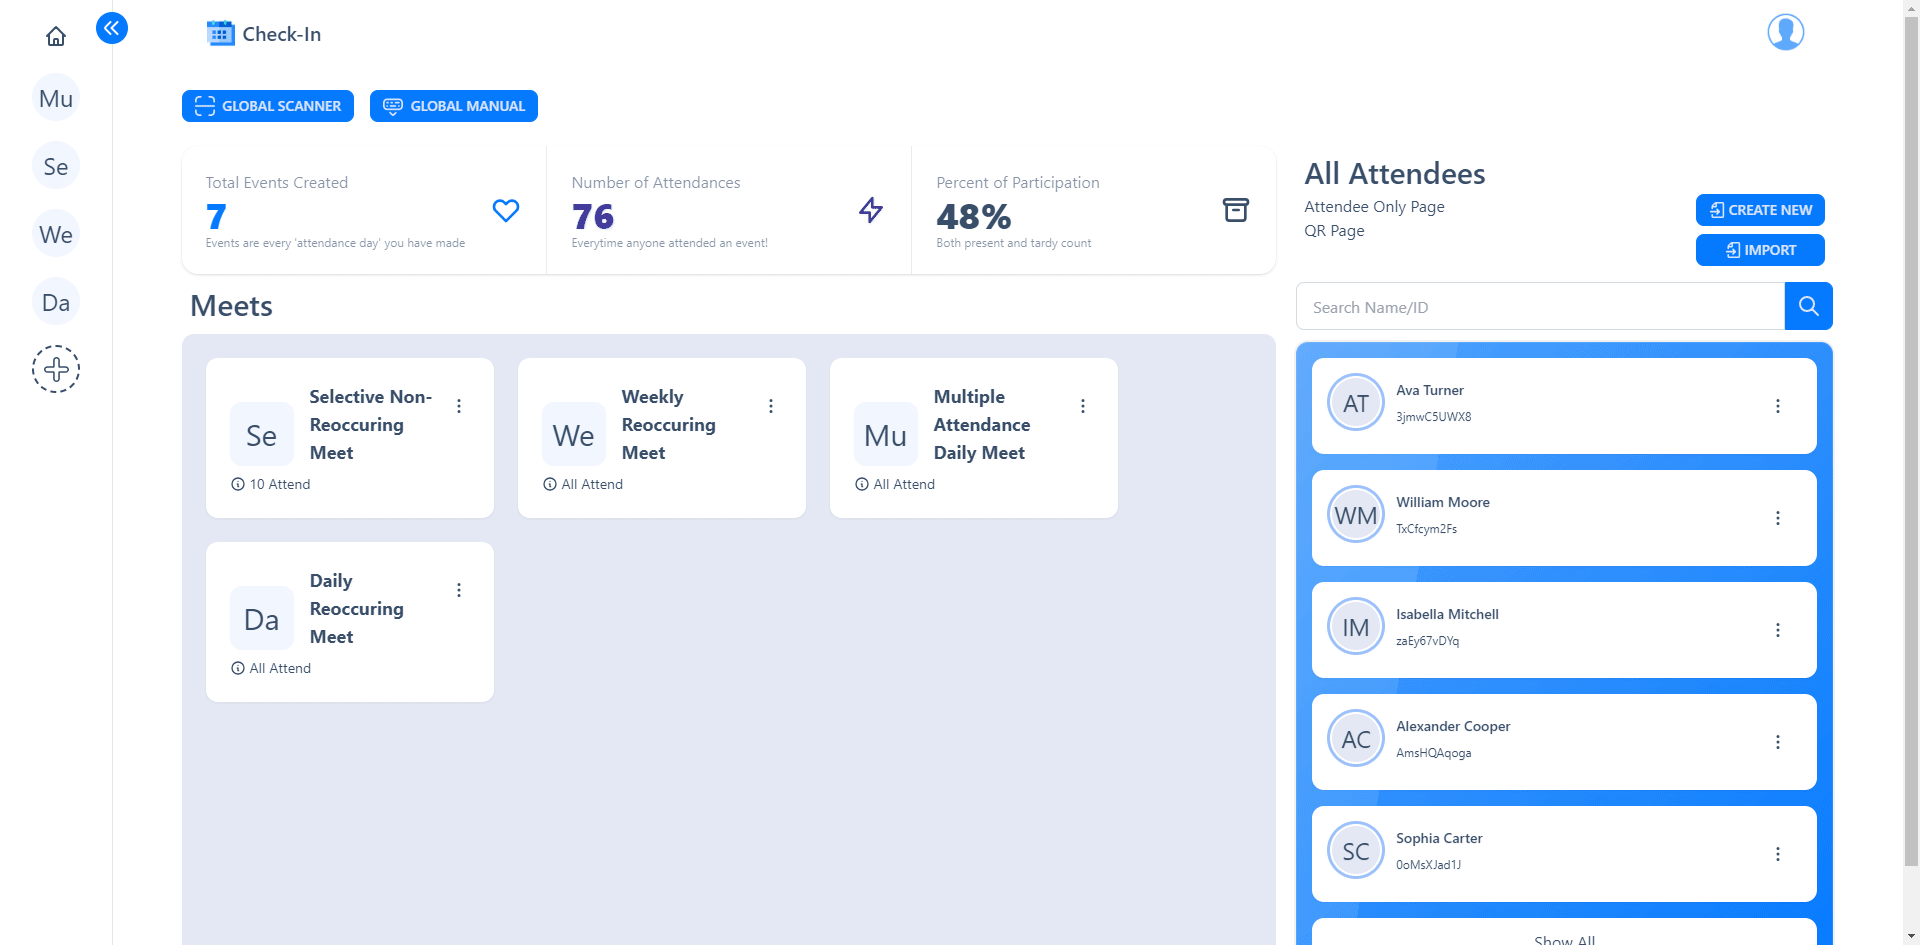Open the We meet shortcut in sidebar

click(56, 234)
